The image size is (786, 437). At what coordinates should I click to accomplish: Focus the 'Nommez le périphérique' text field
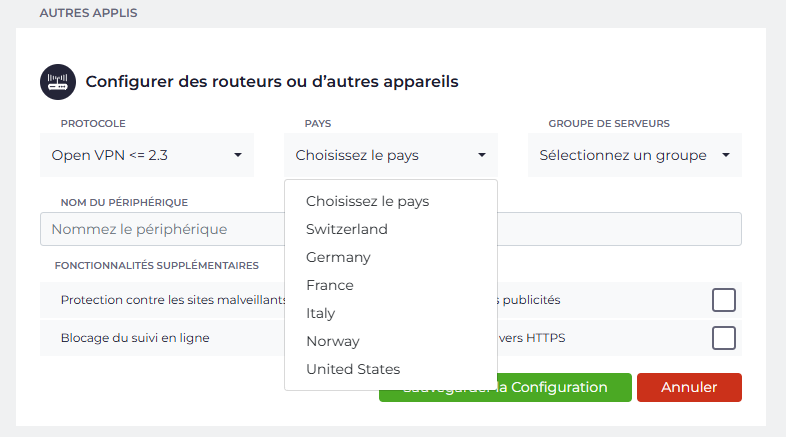[x=160, y=229]
